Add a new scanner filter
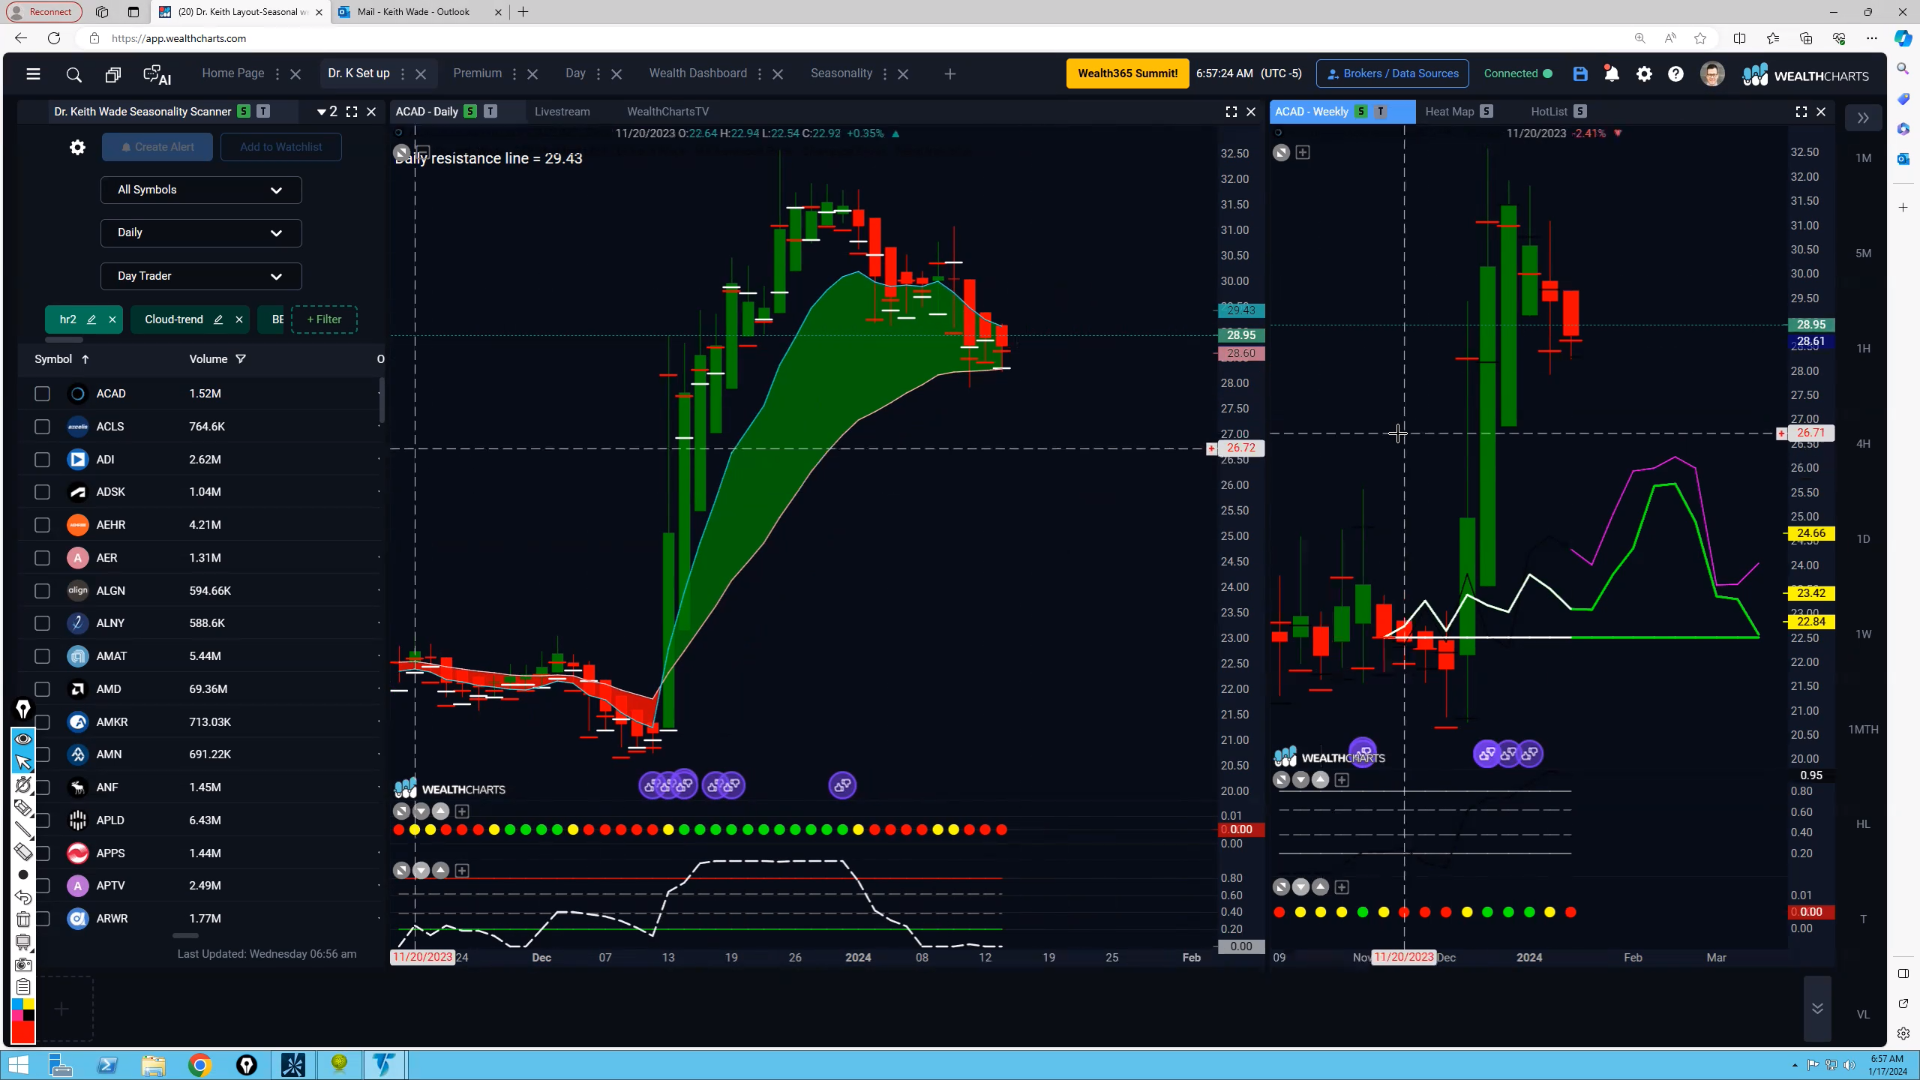 click(324, 320)
